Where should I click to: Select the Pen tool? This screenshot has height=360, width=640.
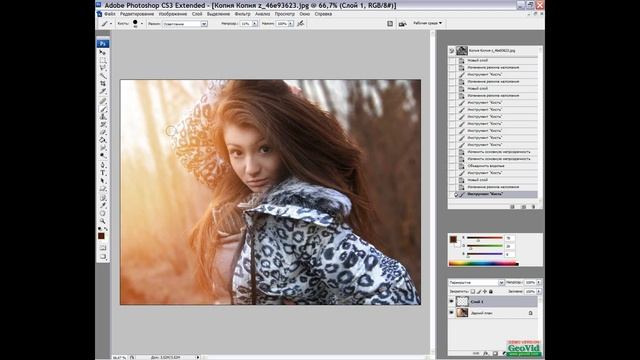pyautogui.click(x=102, y=165)
